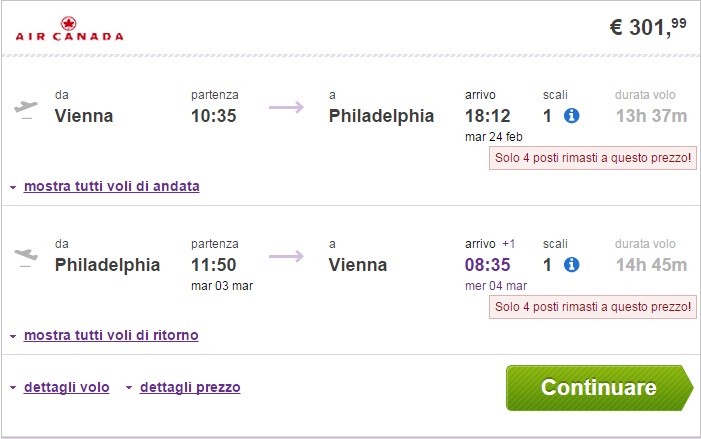Click the outbound "Solo 4 posti rimasti" notice

(x=592, y=158)
